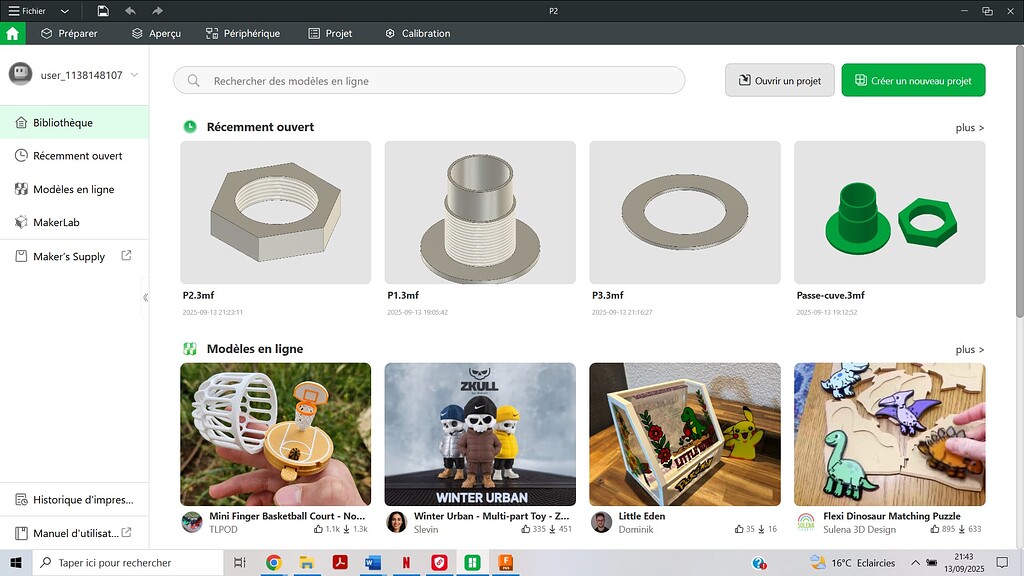Open the Projet tab

pos(330,33)
